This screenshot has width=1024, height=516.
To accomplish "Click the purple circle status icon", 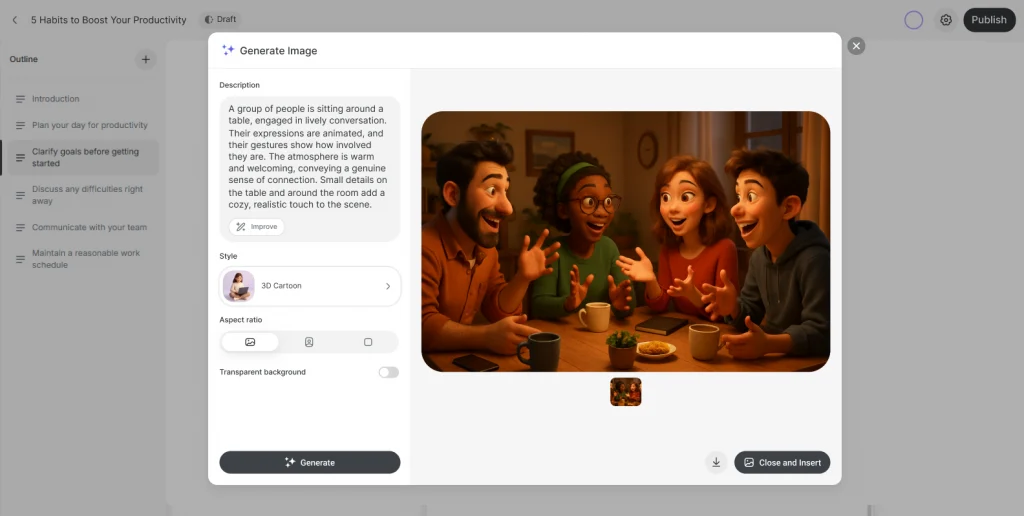I will 913,20.
